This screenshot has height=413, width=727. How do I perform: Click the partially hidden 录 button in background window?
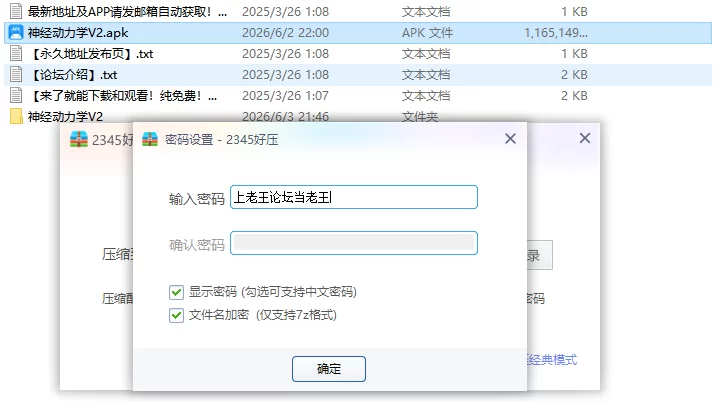[540, 255]
